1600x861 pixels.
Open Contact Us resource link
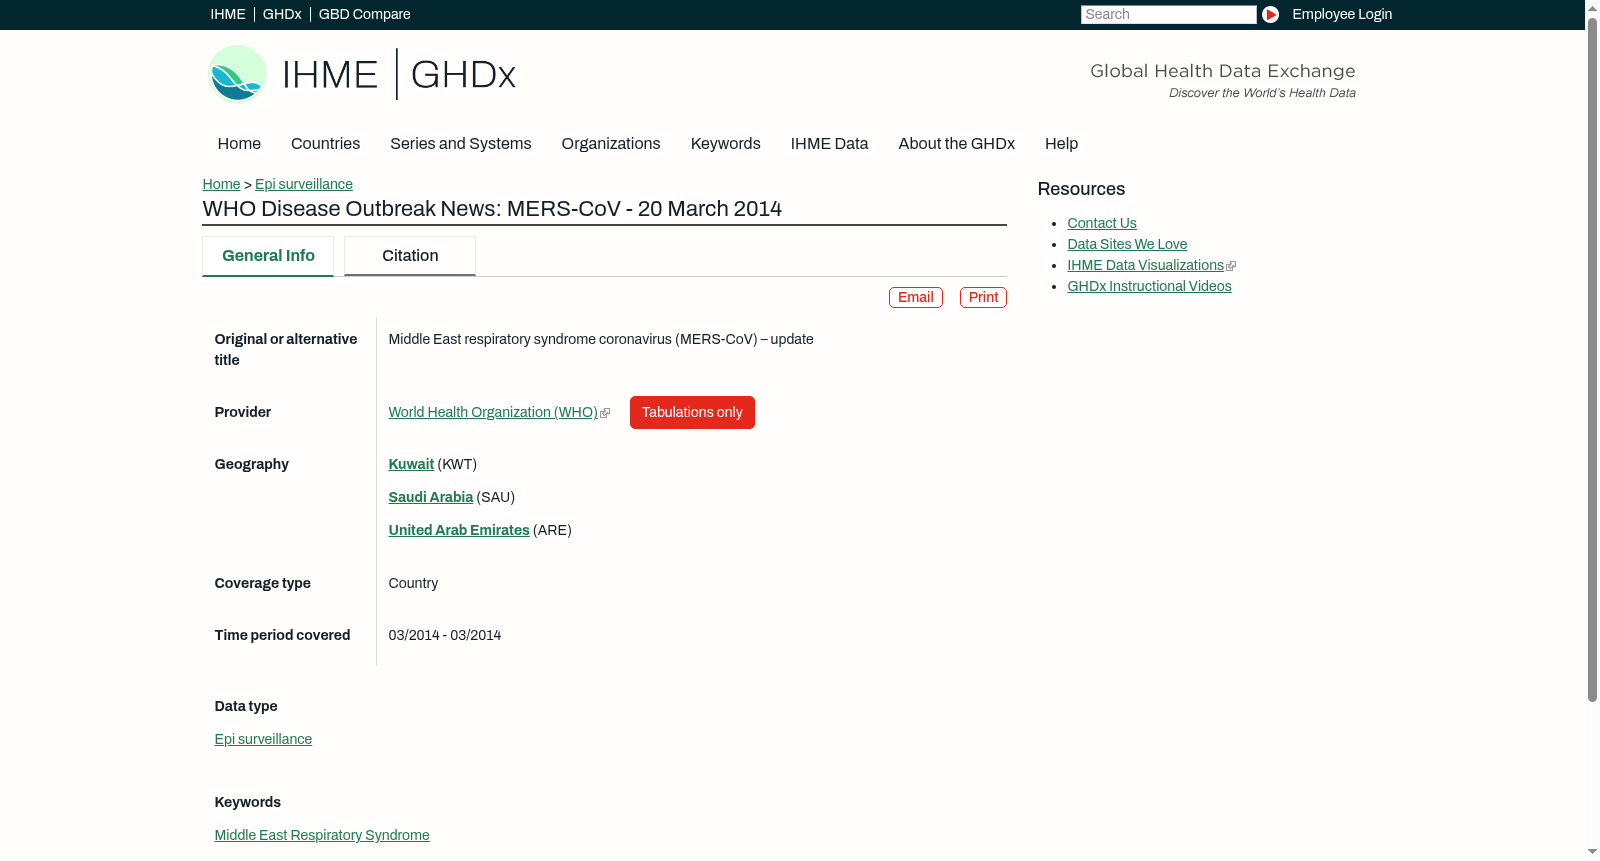[1102, 223]
